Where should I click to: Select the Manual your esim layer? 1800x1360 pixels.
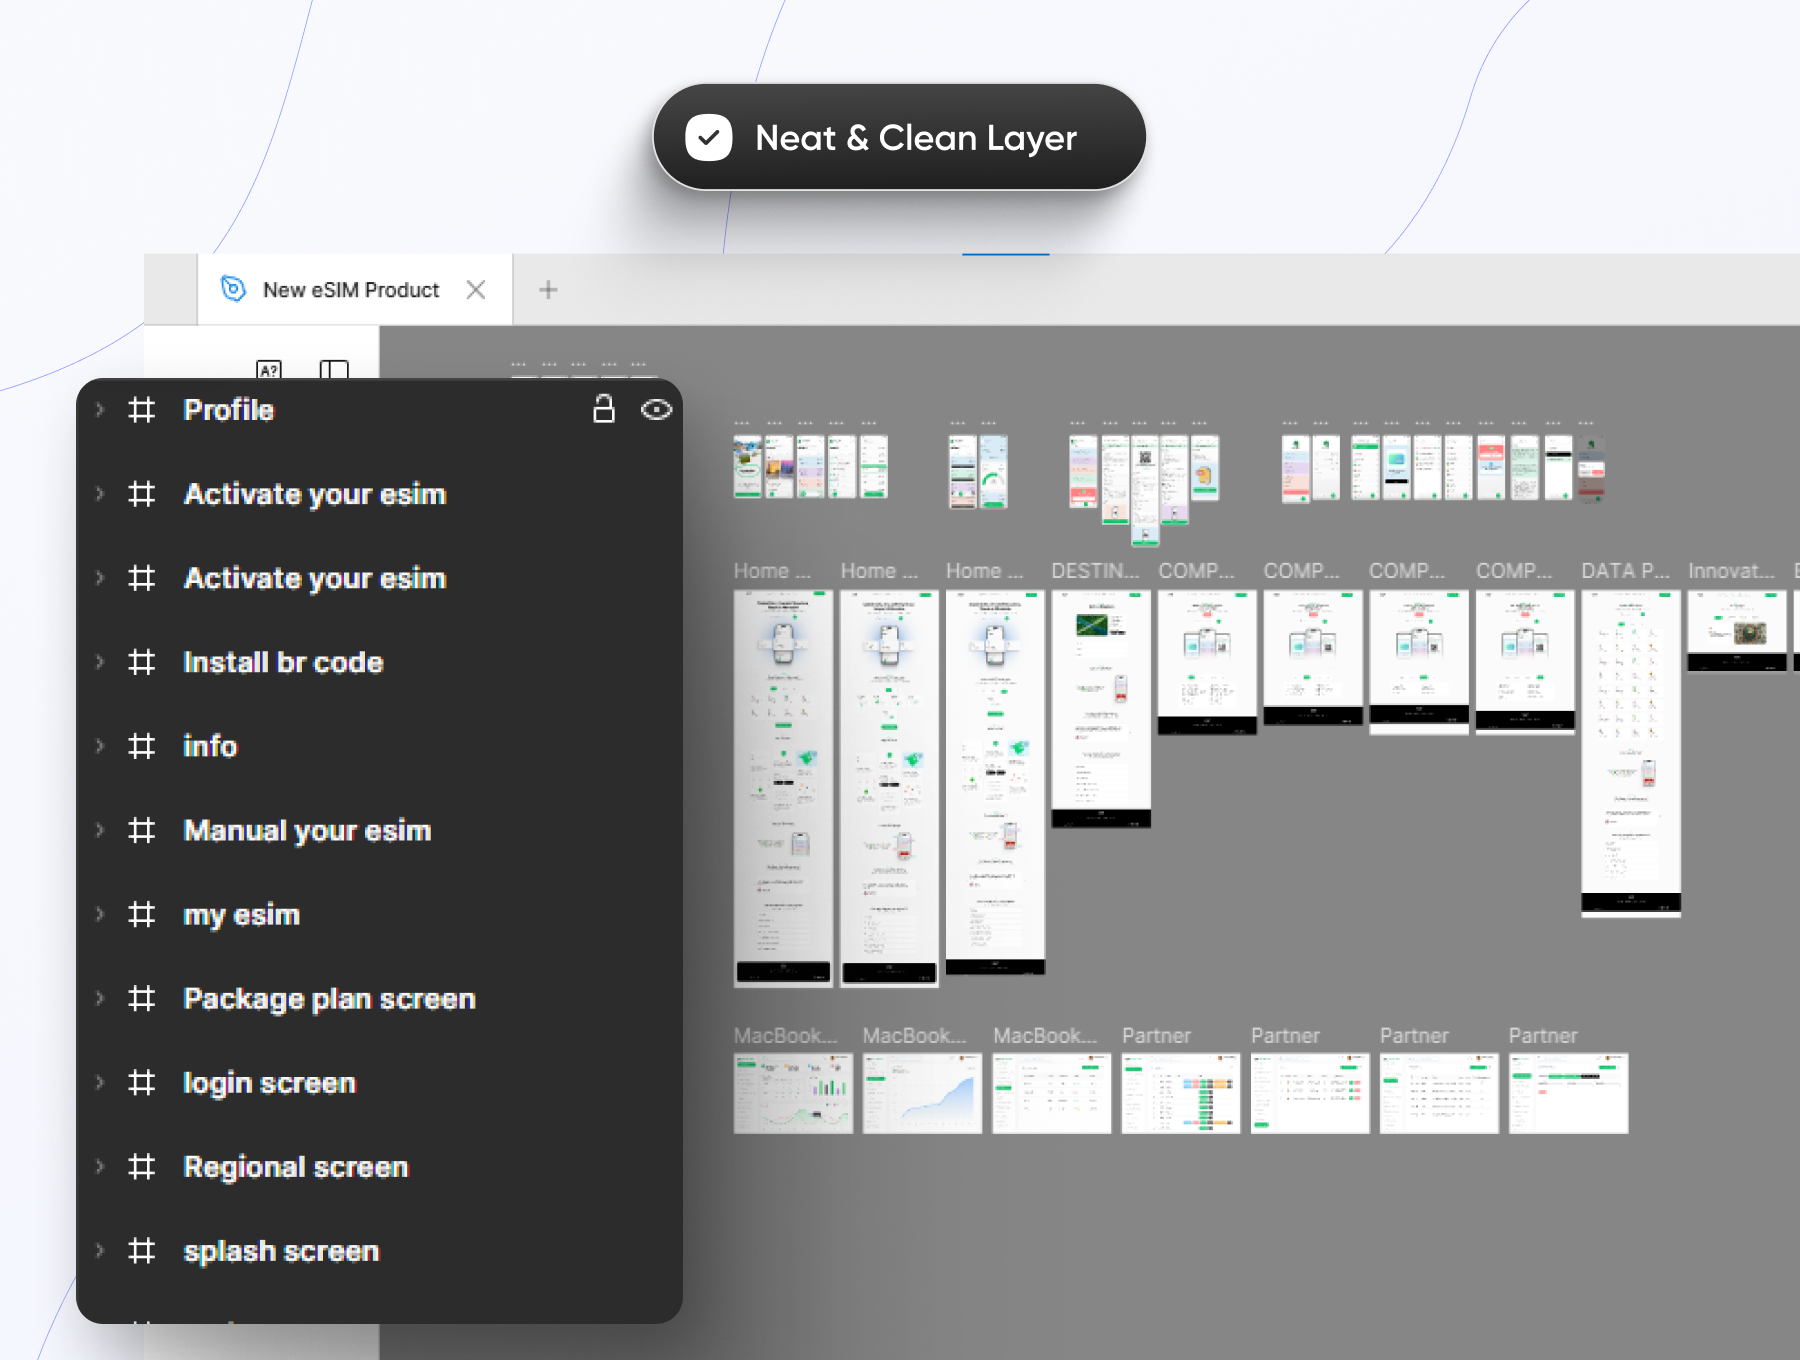pos(307,831)
